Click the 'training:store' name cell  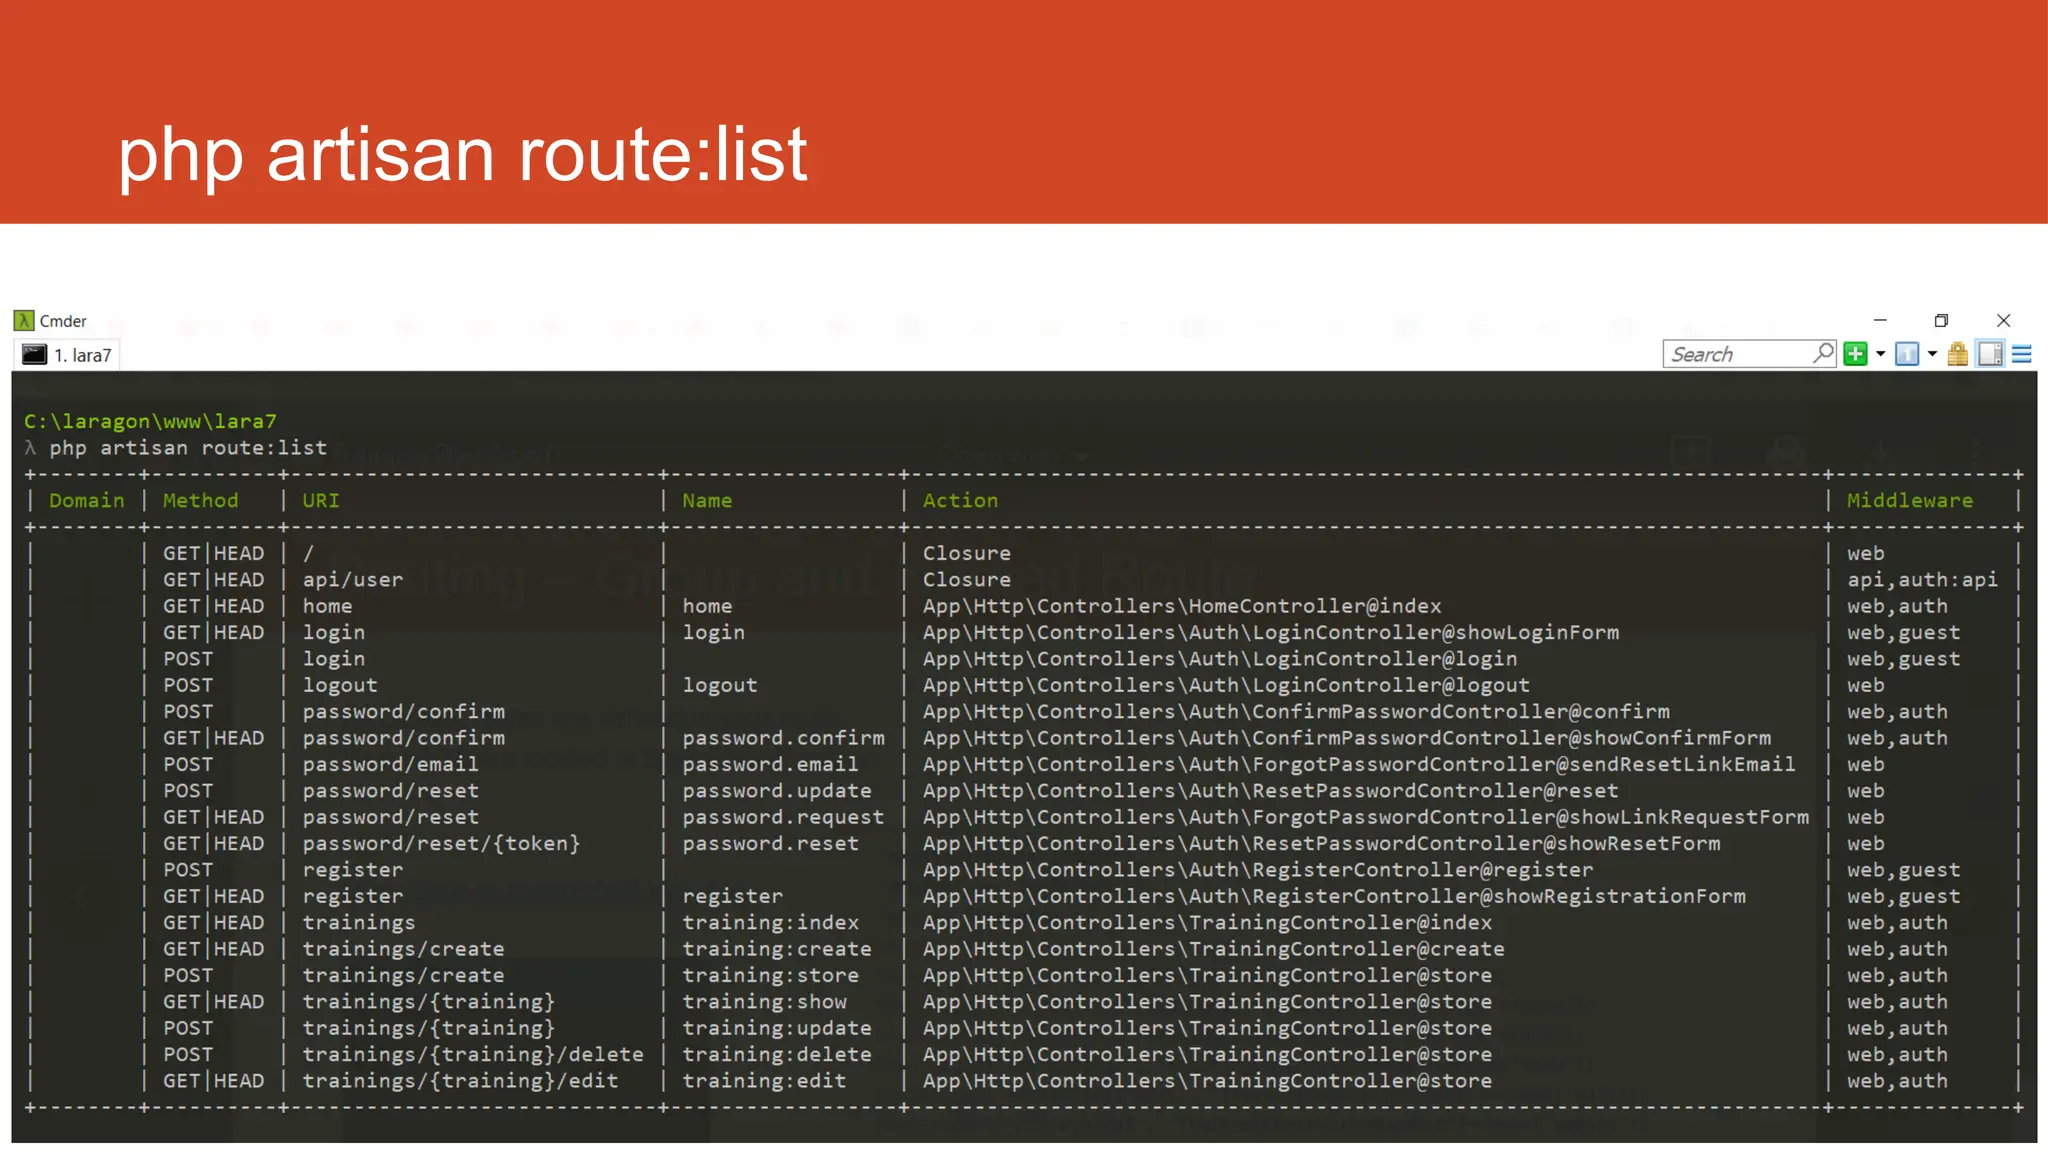pyautogui.click(x=770, y=975)
